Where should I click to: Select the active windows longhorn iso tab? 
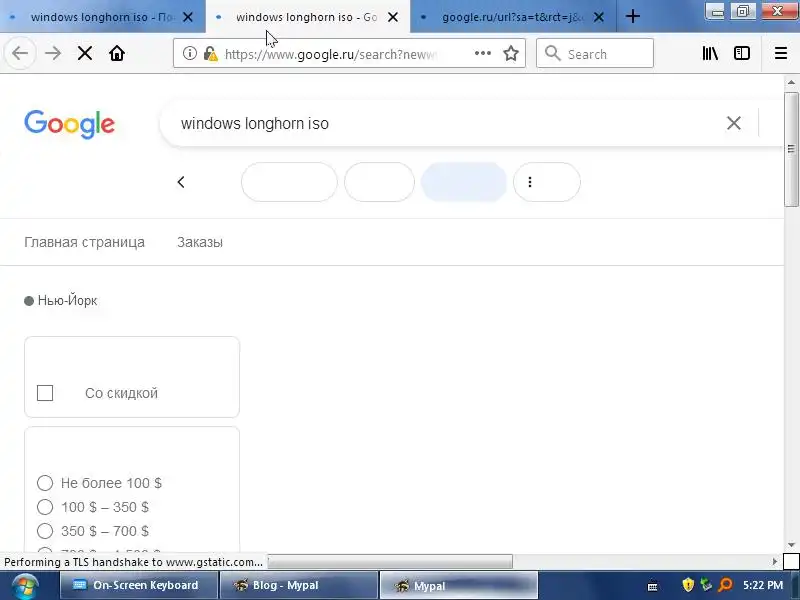click(x=306, y=17)
